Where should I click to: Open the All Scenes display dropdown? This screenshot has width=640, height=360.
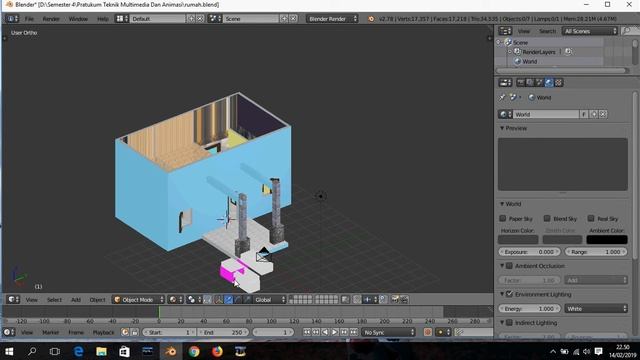590,31
